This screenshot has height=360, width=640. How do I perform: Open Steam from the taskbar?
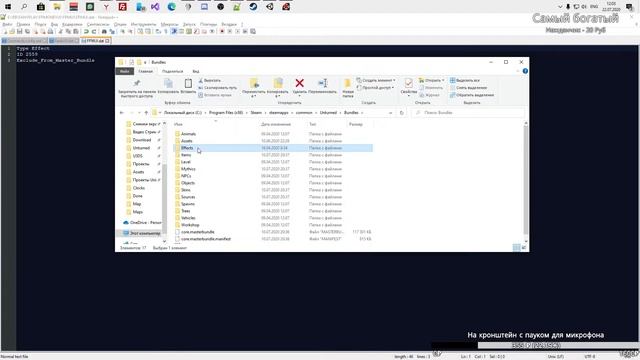(253, 7)
